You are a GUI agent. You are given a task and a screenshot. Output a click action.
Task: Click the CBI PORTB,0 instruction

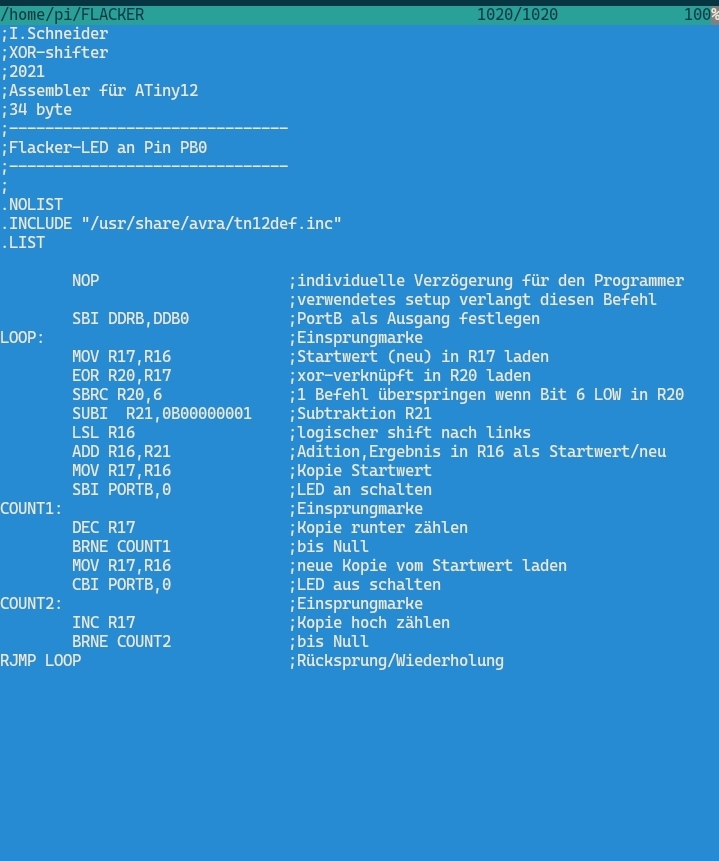tap(122, 585)
